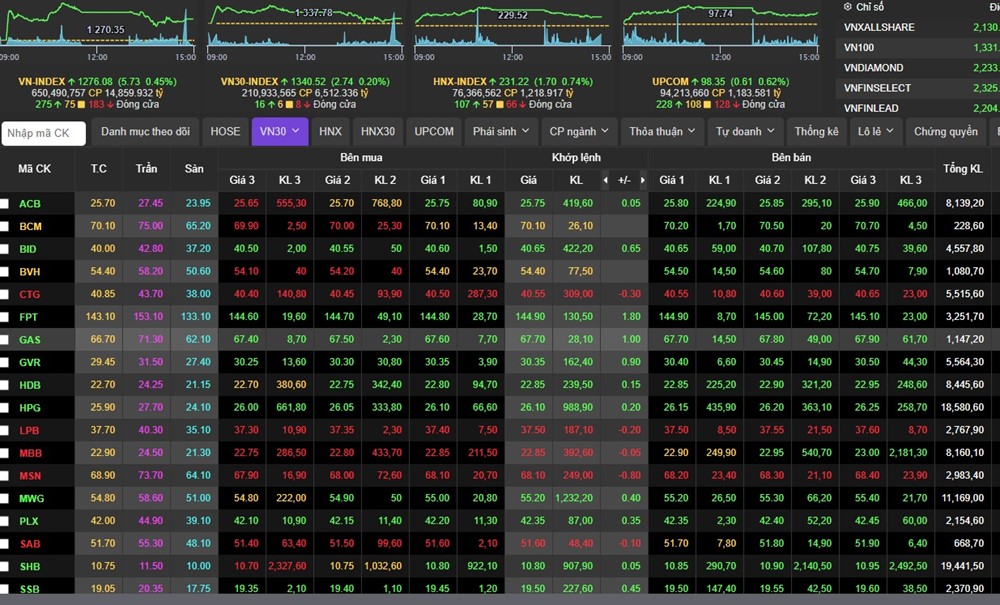Click the SHB ticker symbol
The image size is (1000, 605).
[x=29, y=567]
